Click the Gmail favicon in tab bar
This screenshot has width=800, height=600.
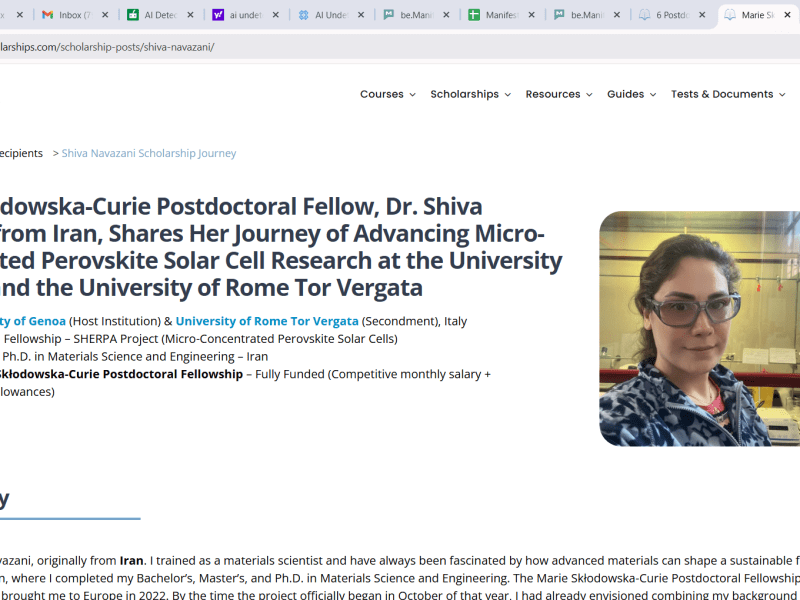pos(47,15)
